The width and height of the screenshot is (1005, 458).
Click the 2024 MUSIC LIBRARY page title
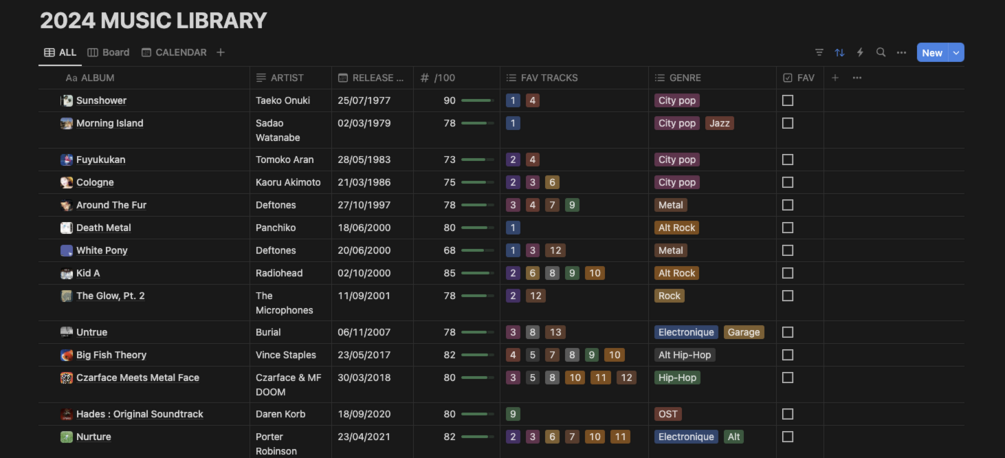click(153, 20)
